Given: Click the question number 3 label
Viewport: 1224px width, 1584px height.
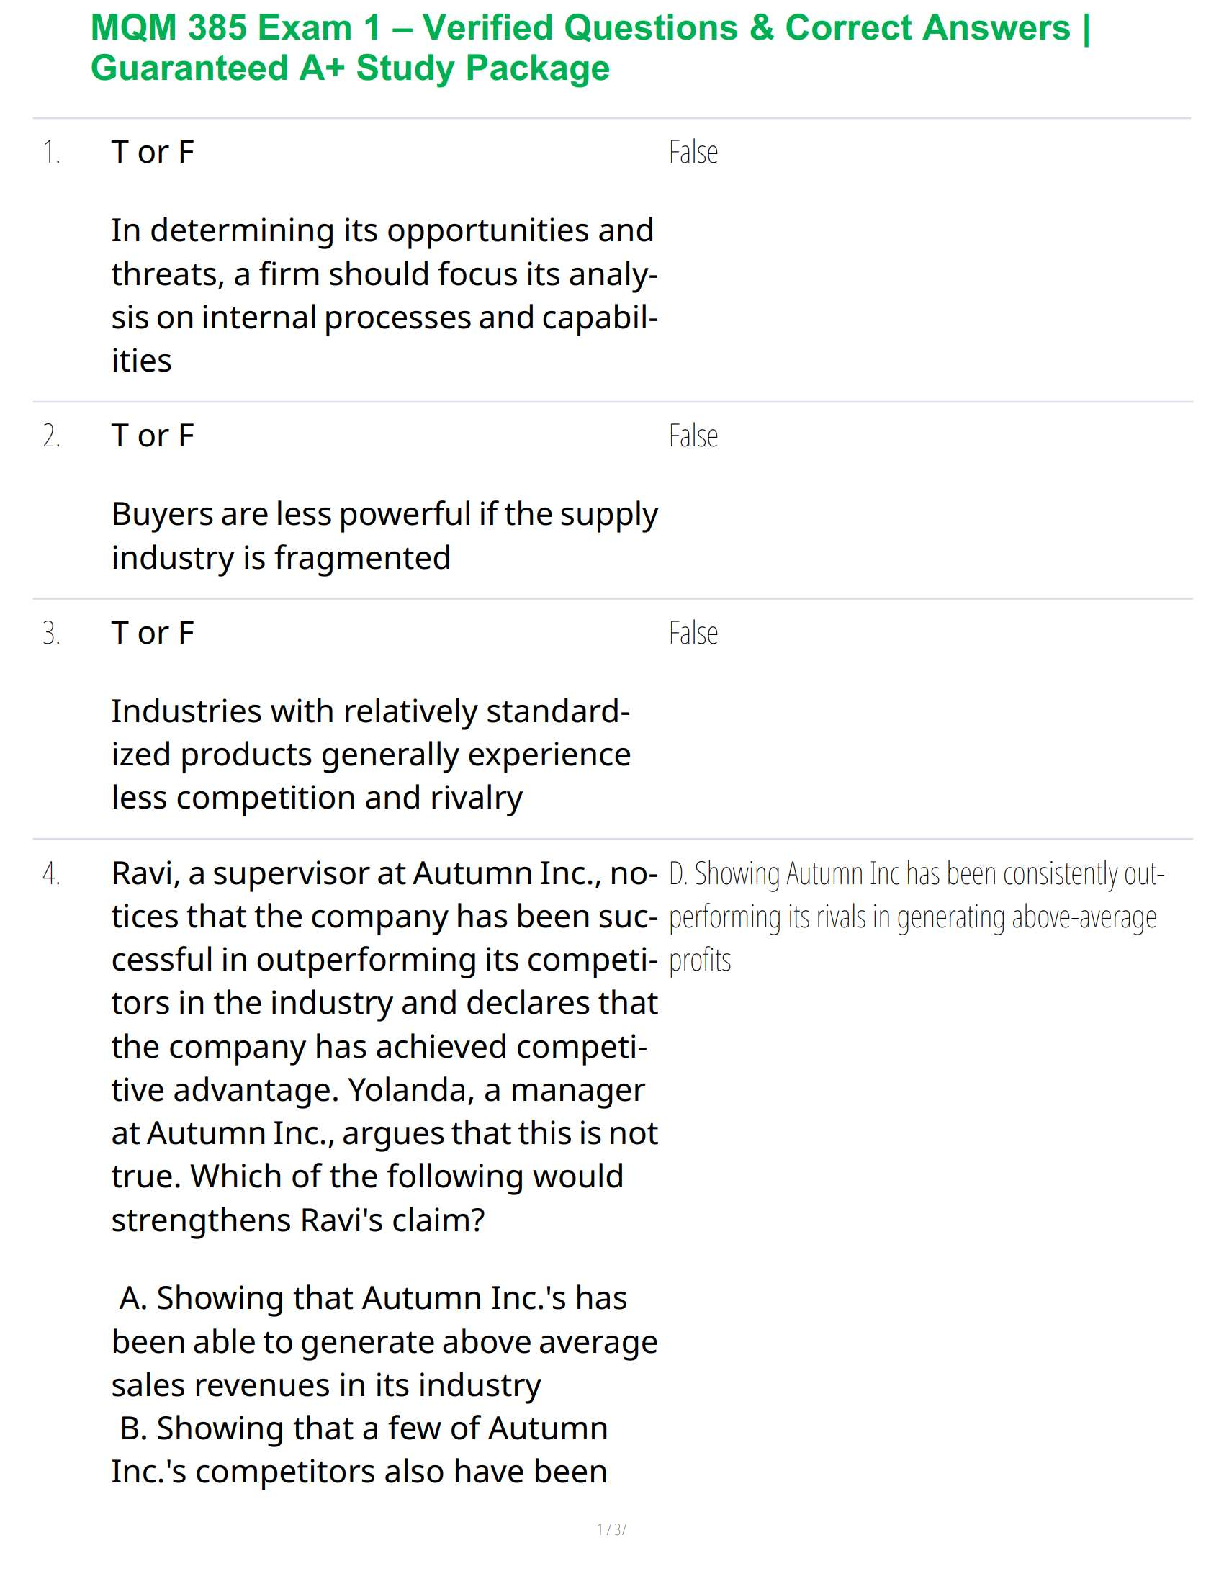Looking at the screenshot, I should point(51,634).
